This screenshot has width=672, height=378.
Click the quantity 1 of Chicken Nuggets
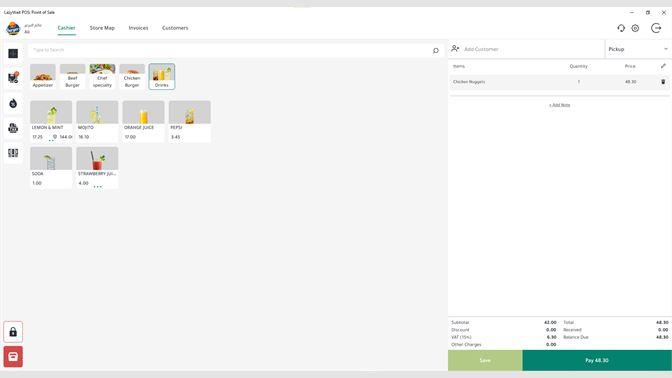coord(579,82)
